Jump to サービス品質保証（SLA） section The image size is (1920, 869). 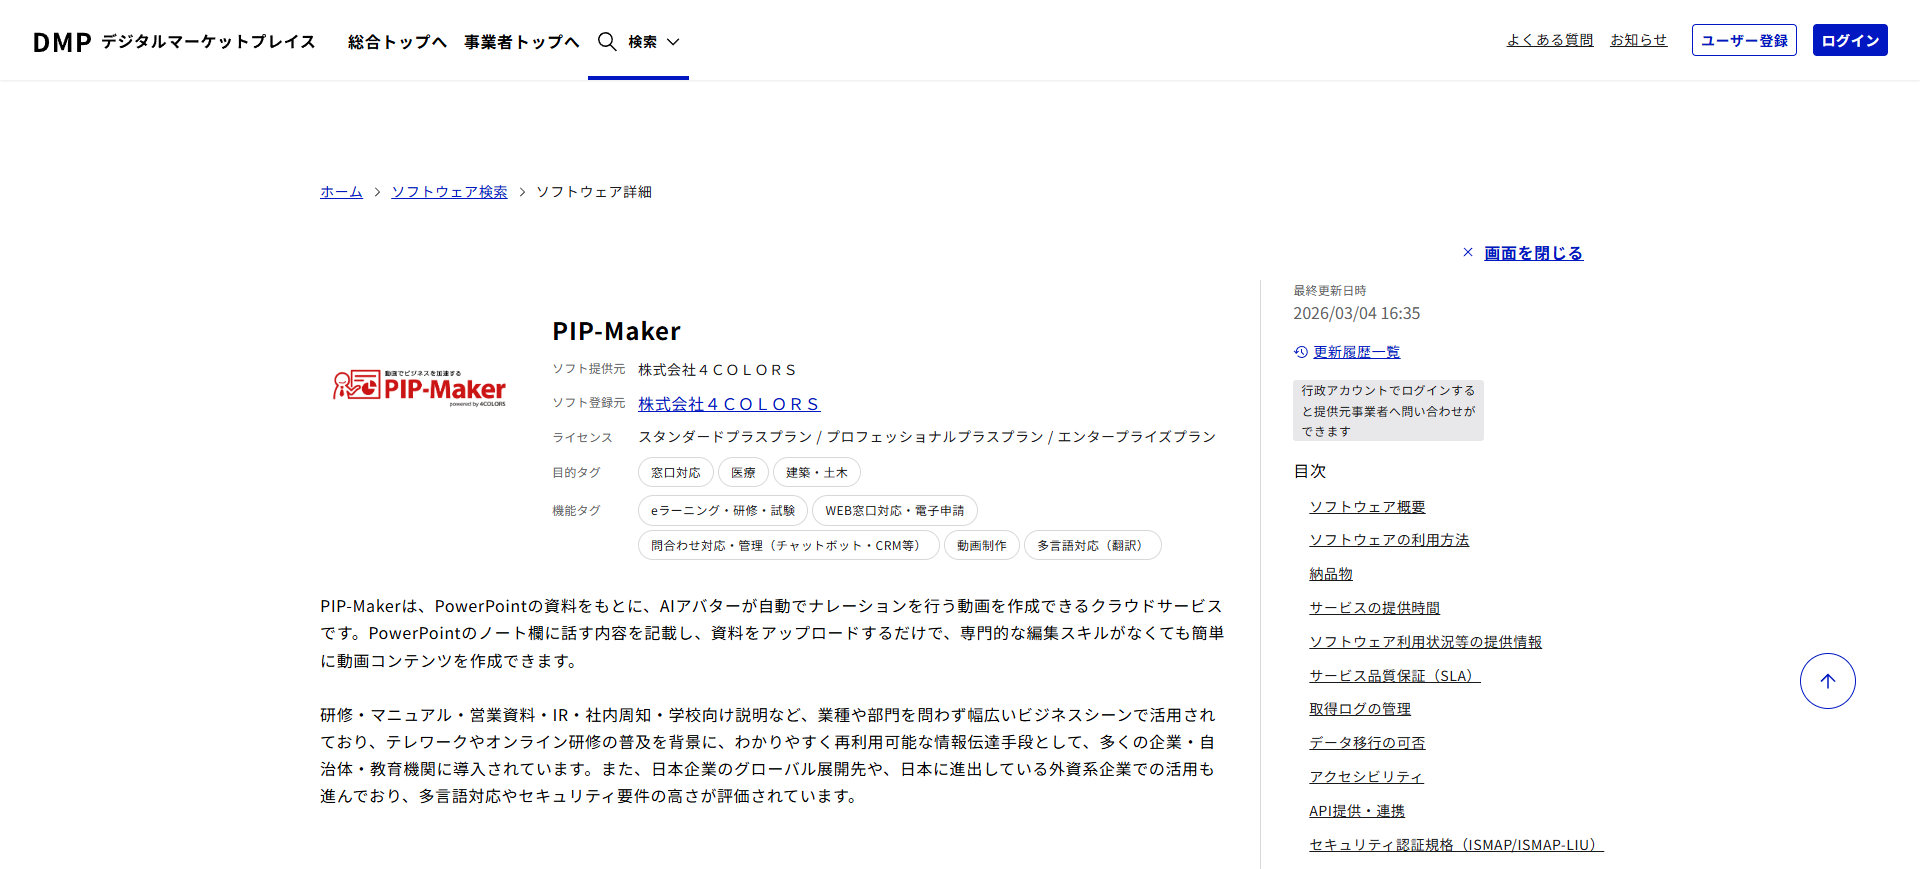click(1395, 676)
